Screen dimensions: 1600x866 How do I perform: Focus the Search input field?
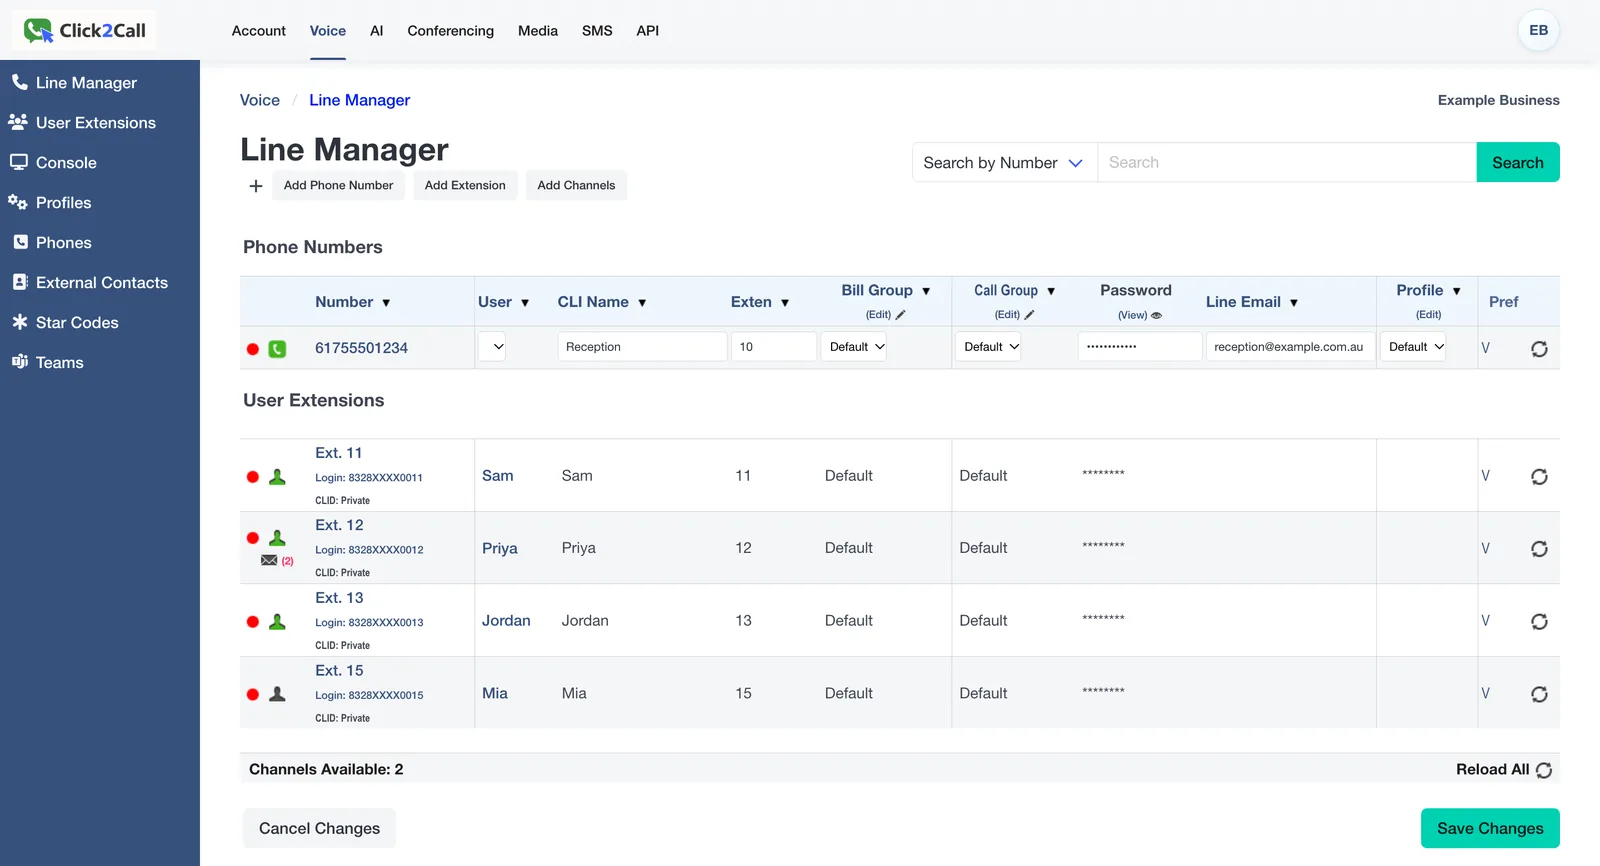(x=1287, y=162)
